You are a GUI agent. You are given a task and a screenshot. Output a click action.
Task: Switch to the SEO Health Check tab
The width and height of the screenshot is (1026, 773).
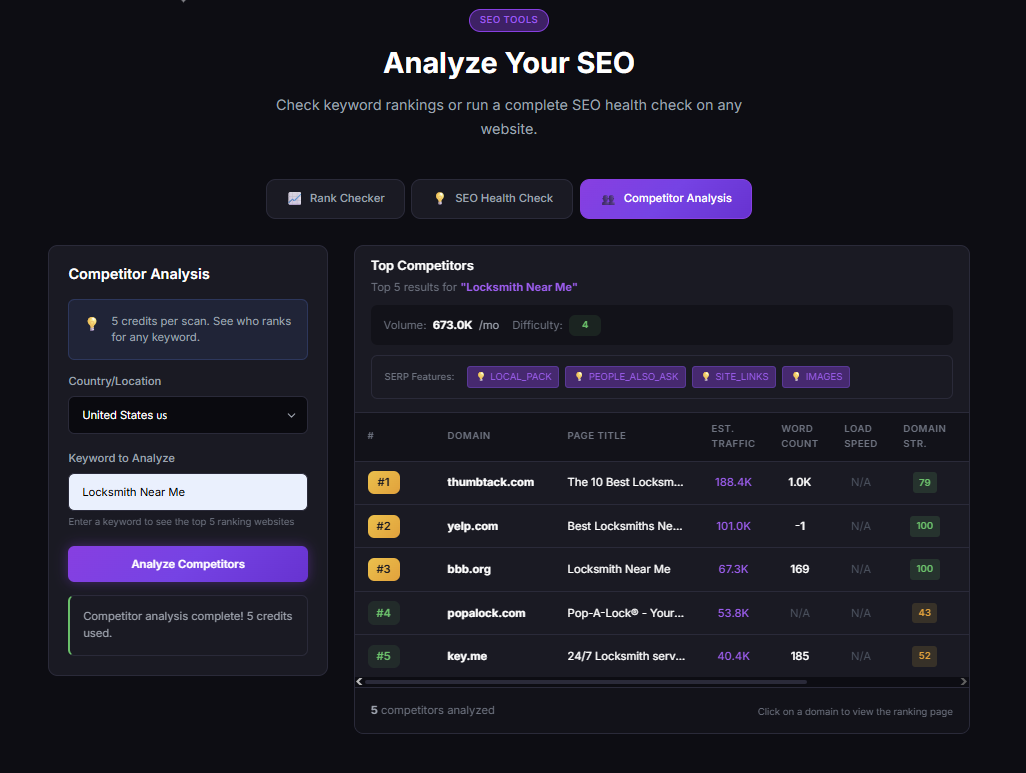[x=491, y=198]
